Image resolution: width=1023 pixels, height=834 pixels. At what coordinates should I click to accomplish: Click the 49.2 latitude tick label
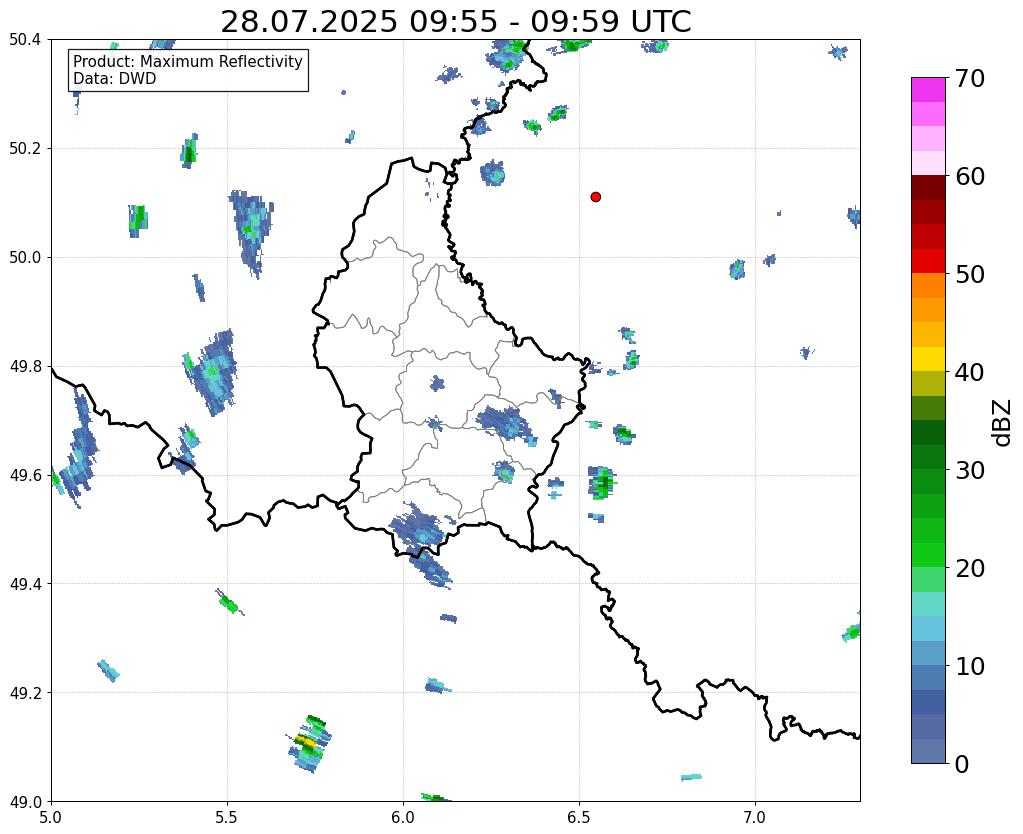click(25, 692)
